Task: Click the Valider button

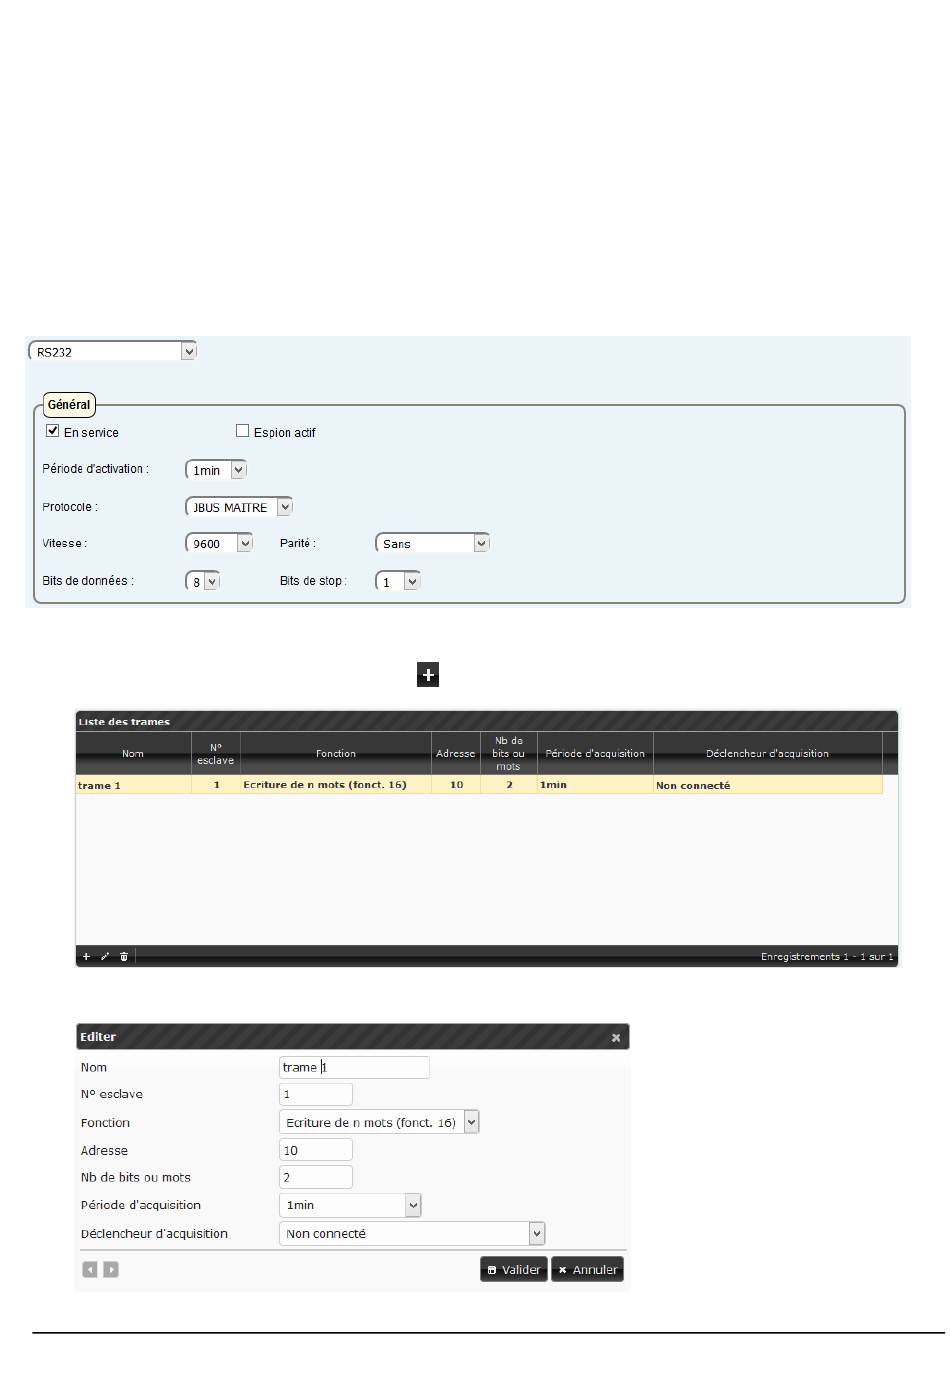Action: [514, 1270]
